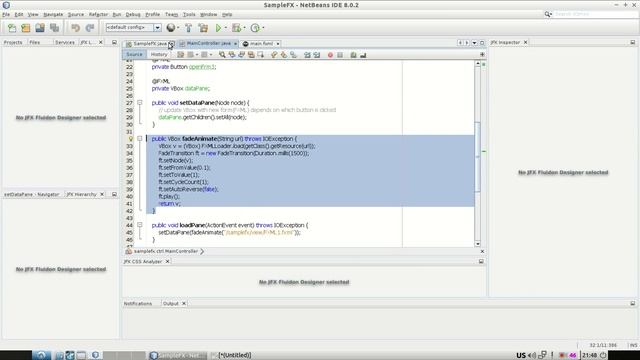Select the History view button
This screenshot has height=360, width=640.
pyautogui.click(x=159, y=54)
